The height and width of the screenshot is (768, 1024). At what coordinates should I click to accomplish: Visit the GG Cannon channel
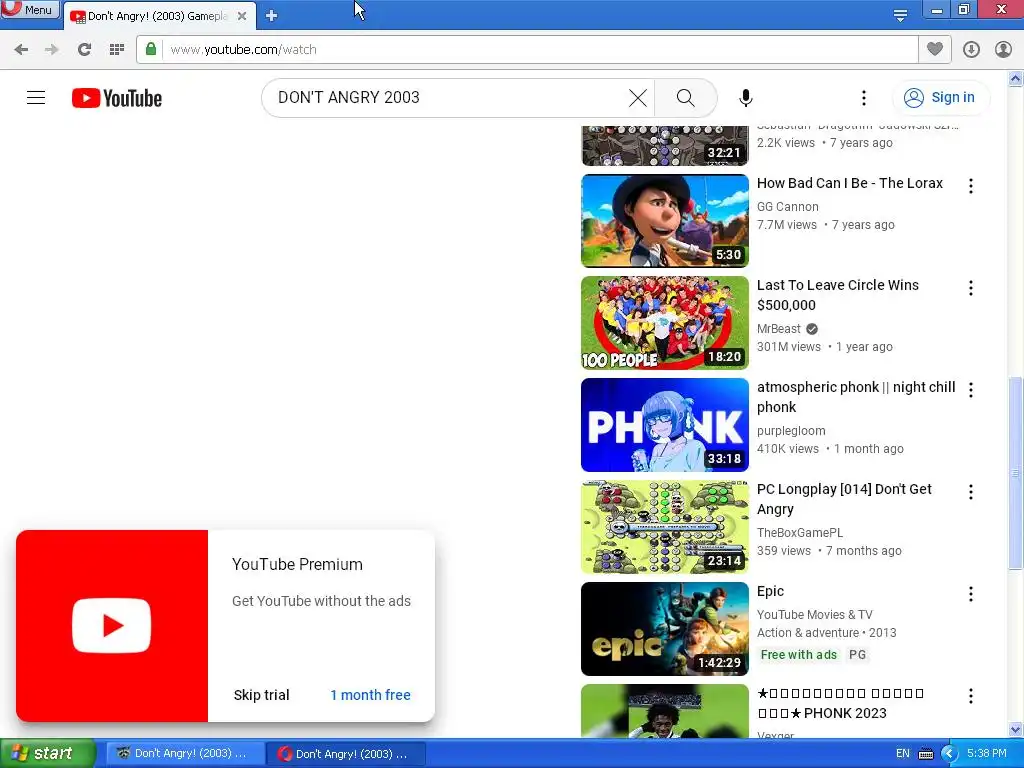(x=788, y=207)
